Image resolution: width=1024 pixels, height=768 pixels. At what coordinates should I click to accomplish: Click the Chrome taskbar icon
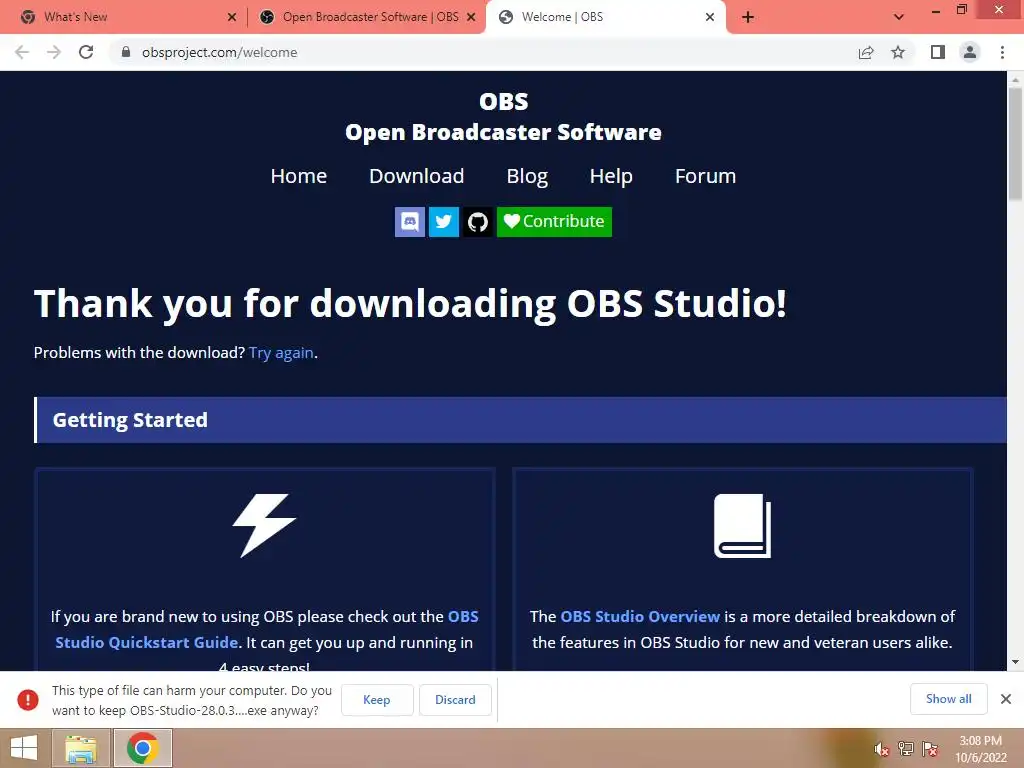(143, 748)
